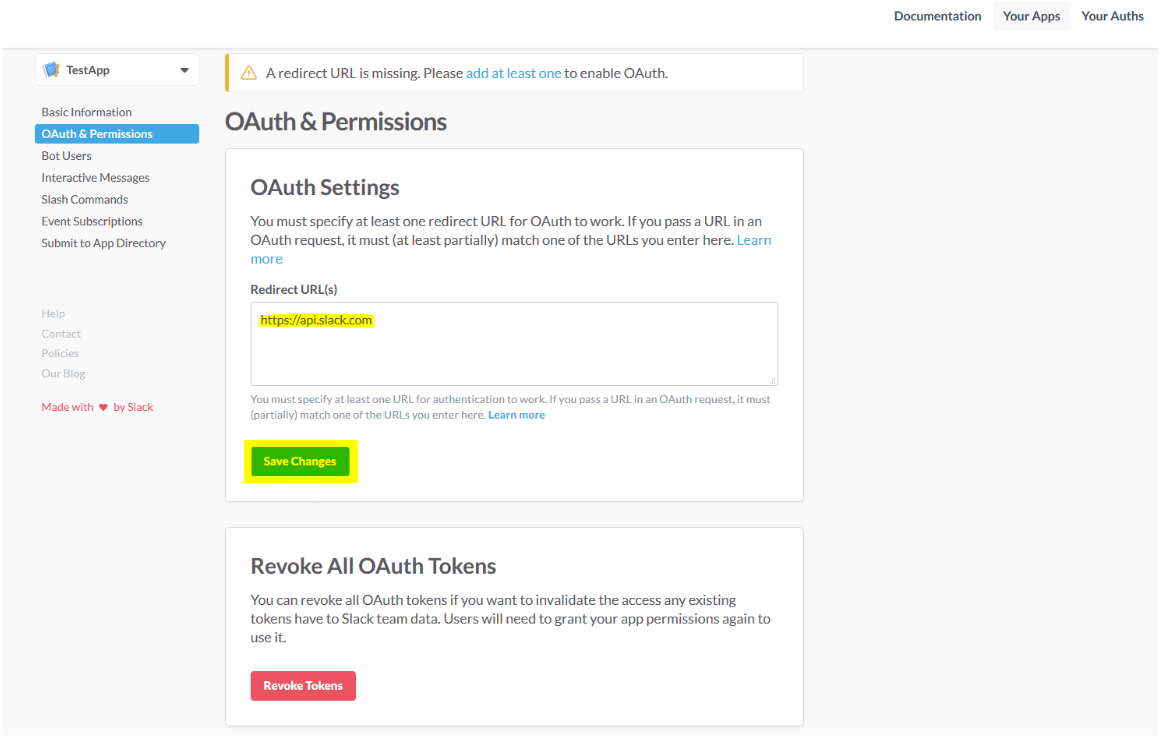Follow the 'add at least one' link
Image resolution: width=1160 pixels, height=743 pixels.
pos(513,73)
